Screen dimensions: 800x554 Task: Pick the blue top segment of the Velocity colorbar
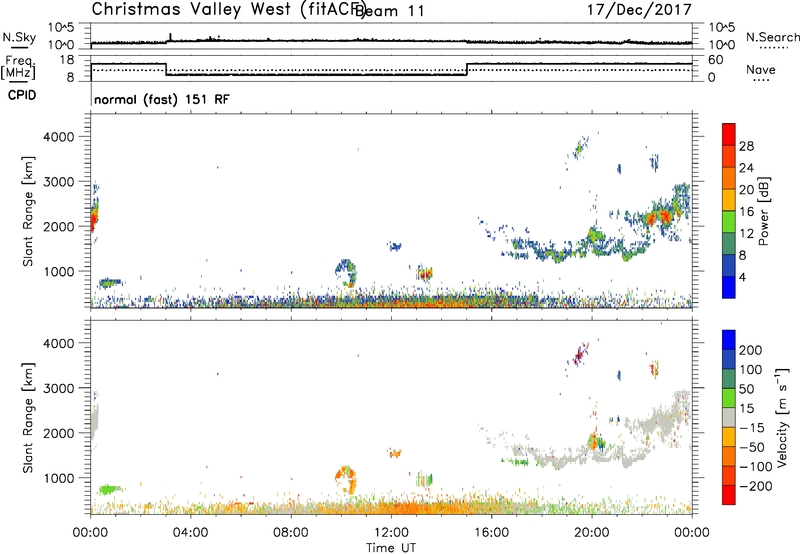(729, 340)
